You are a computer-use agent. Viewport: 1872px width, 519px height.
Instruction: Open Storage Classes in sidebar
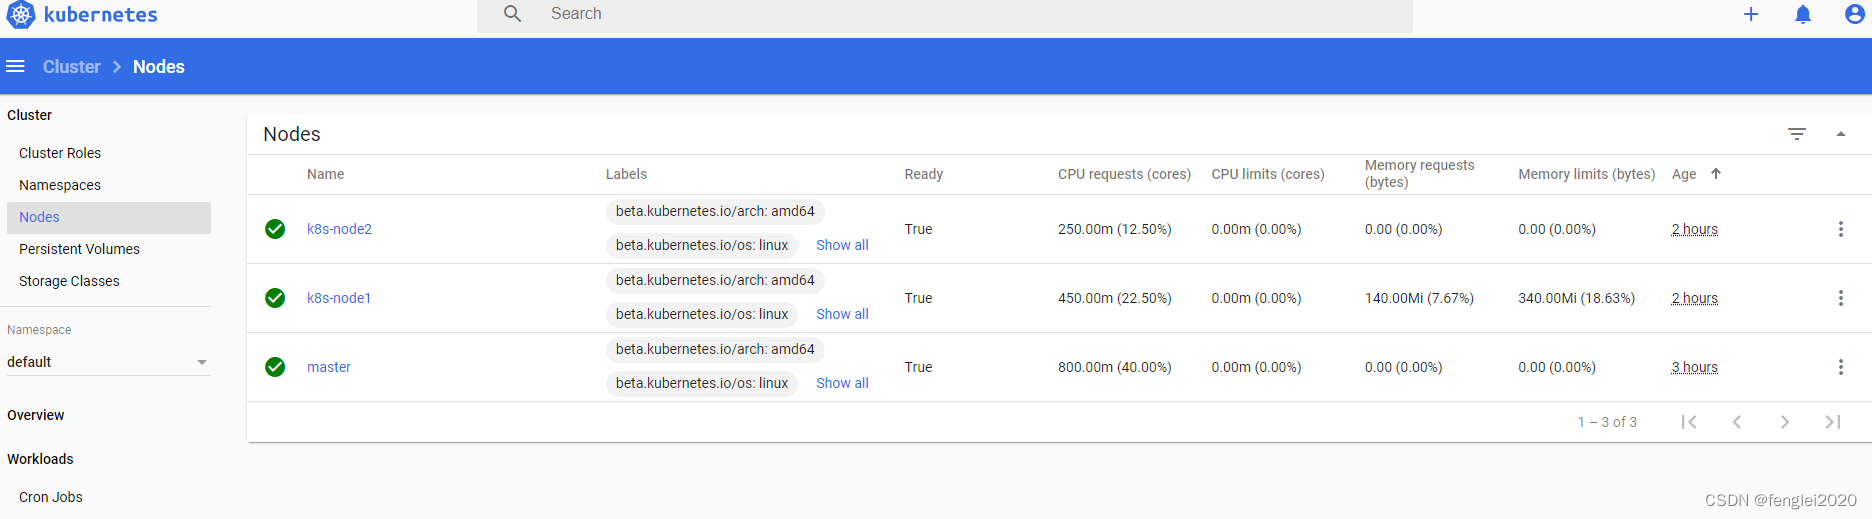click(x=69, y=281)
